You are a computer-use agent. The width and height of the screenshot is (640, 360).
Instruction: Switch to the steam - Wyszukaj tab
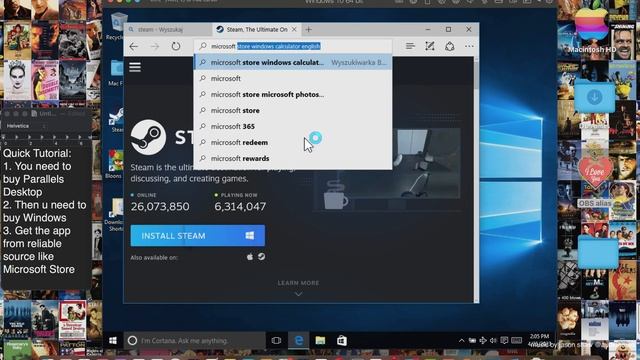(x=168, y=29)
